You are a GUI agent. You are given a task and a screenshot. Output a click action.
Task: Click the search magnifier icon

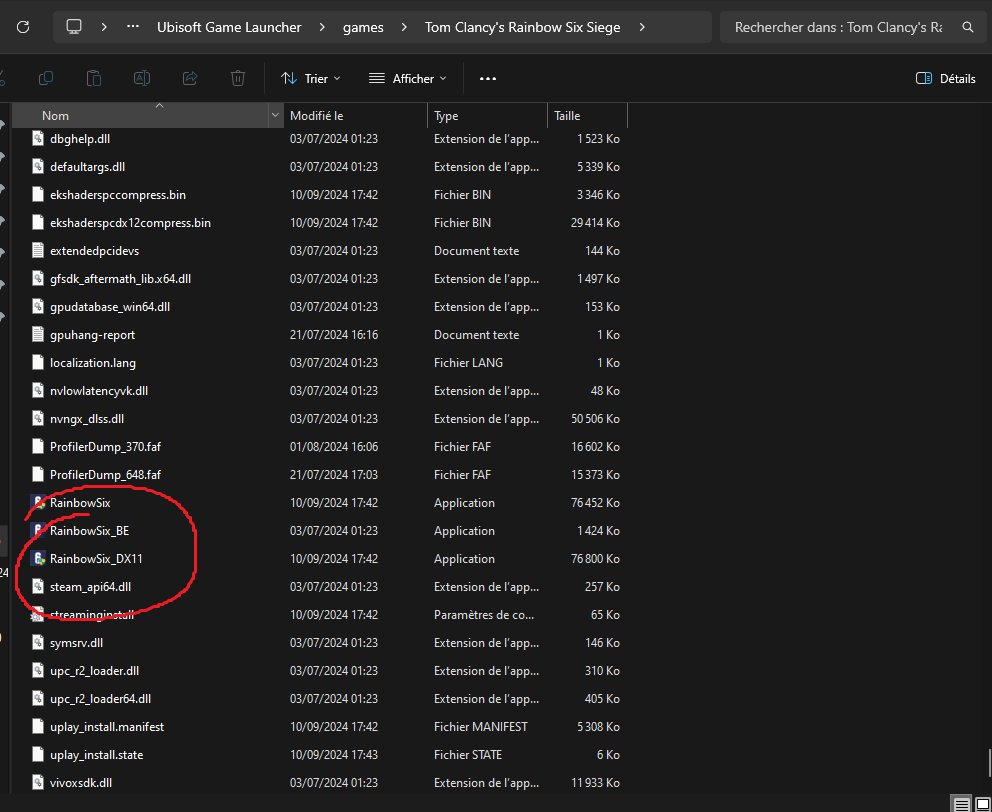[x=967, y=27]
